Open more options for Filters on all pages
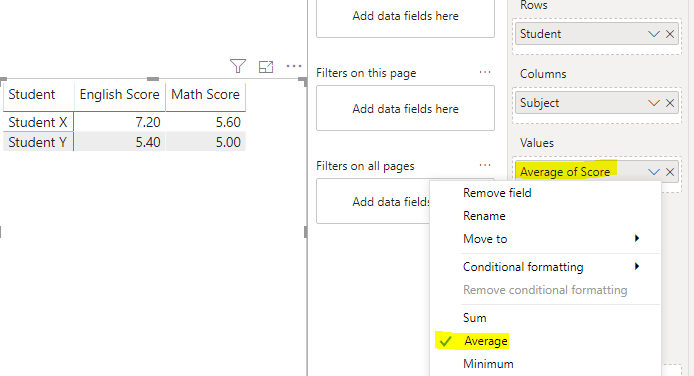The width and height of the screenshot is (694, 376). pyautogui.click(x=485, y=165)
